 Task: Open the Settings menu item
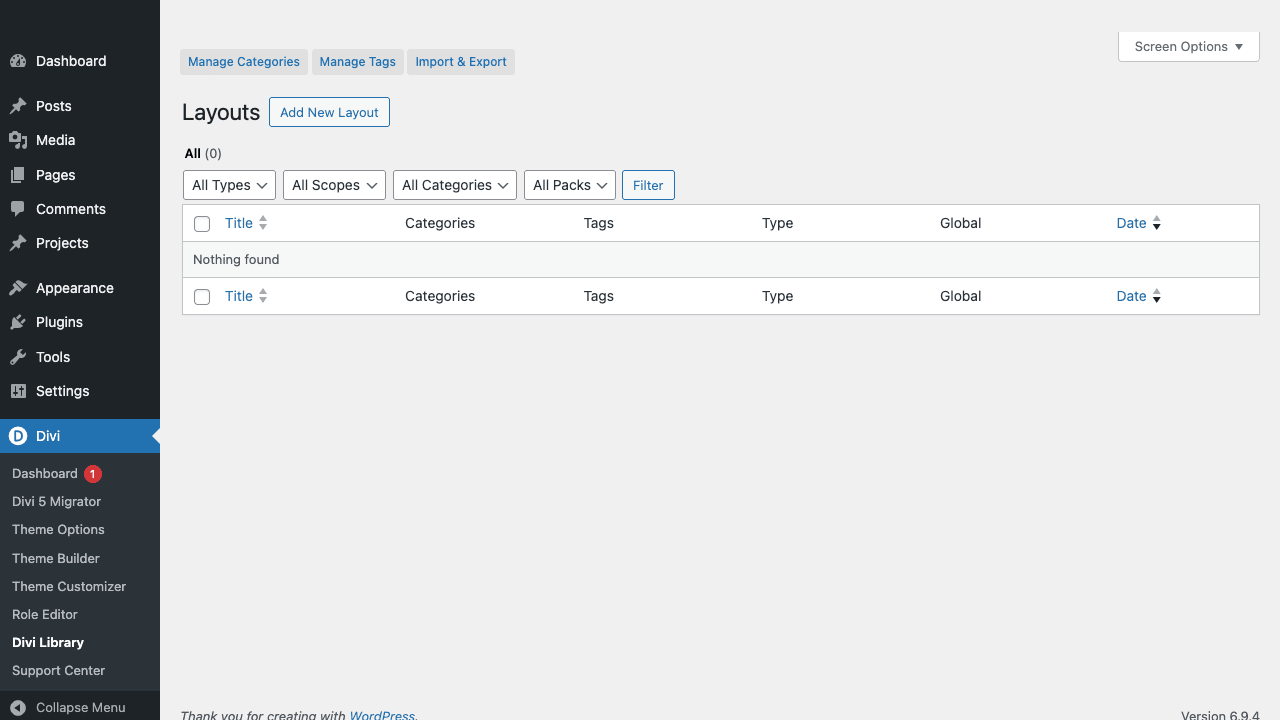[x=80, y=391]
